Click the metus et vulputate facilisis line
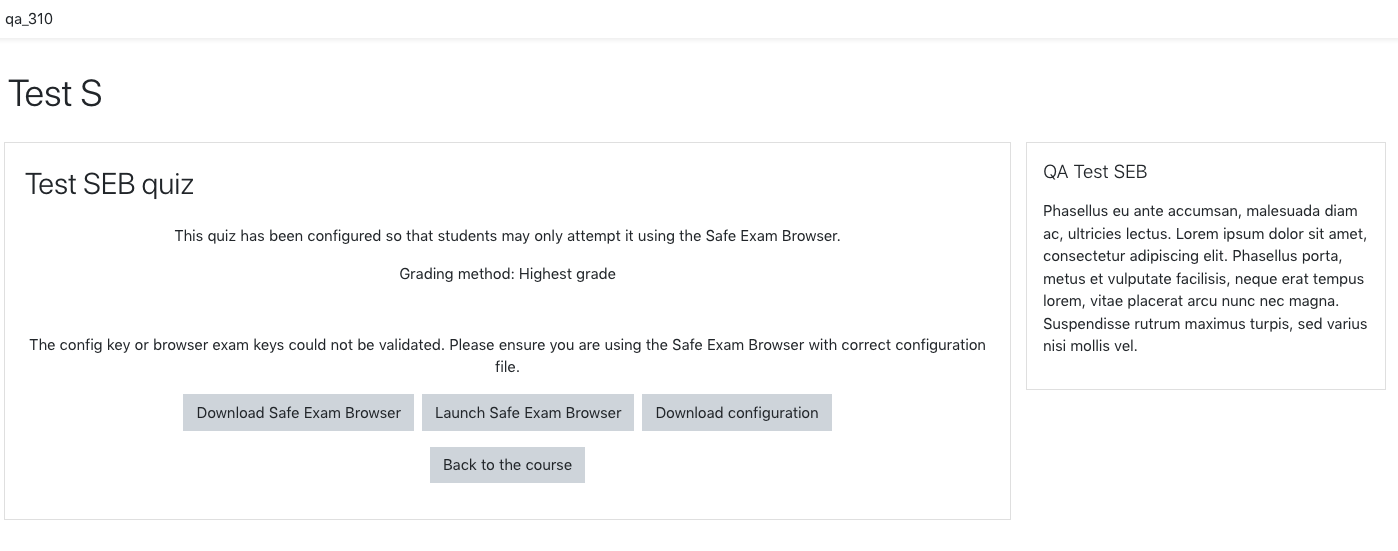 click(1203, 279)
